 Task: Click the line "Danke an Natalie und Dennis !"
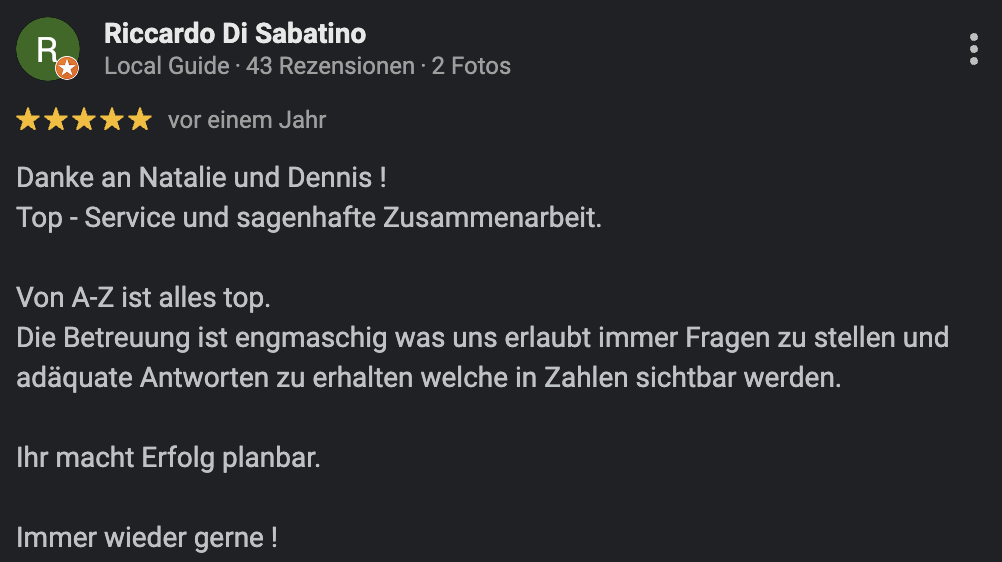click(x=201, y=179)
